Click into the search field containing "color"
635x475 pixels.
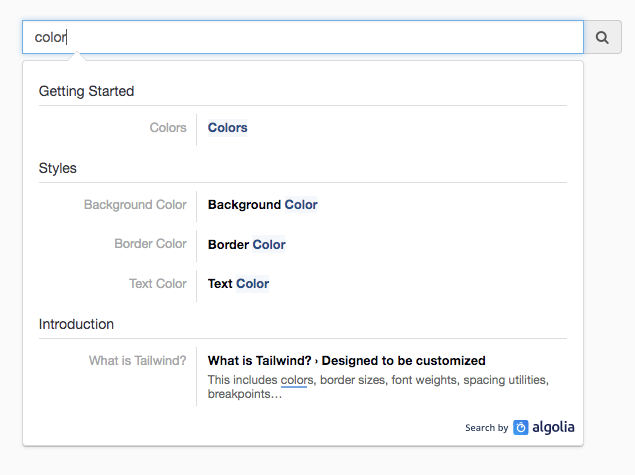(300, 37)
